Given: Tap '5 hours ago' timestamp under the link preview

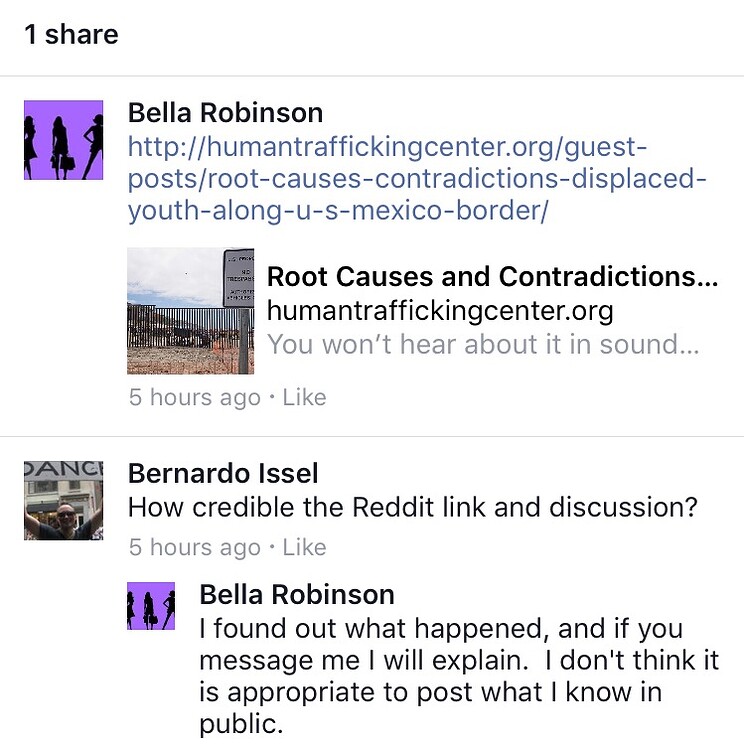Looking at the screenshot, I should coord(194,397).
